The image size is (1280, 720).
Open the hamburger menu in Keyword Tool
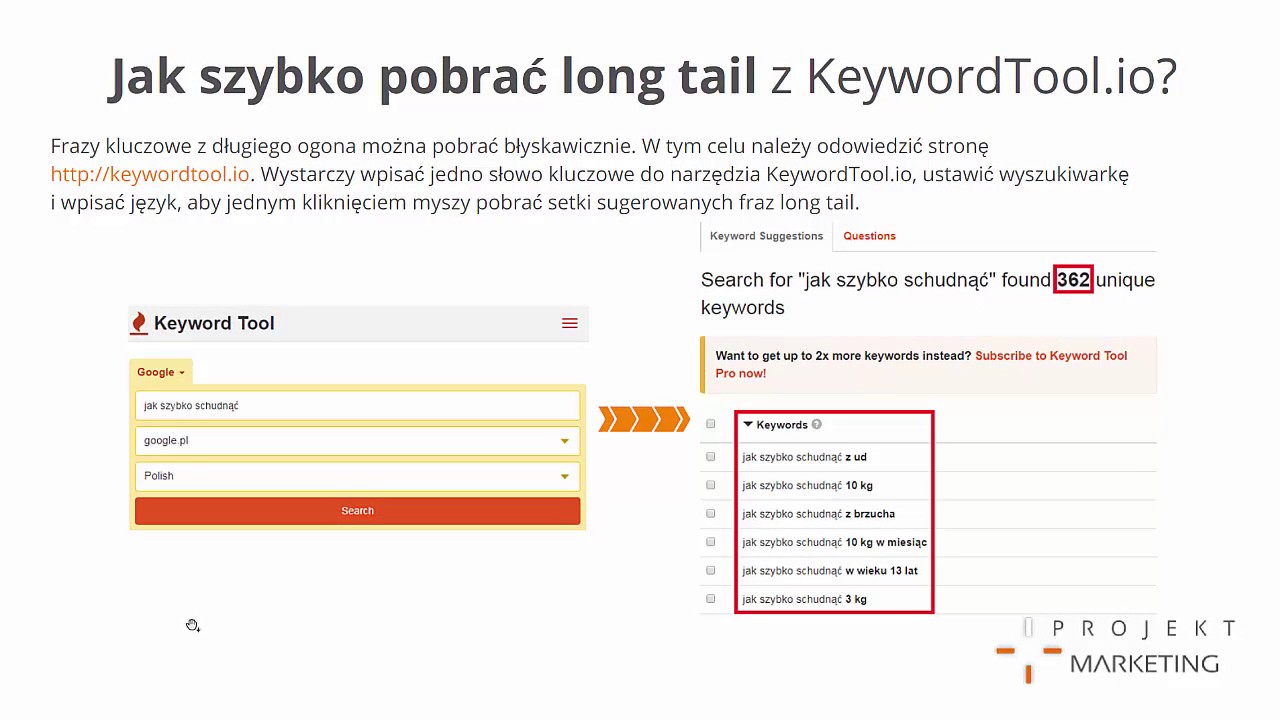[x=570, y=323]
